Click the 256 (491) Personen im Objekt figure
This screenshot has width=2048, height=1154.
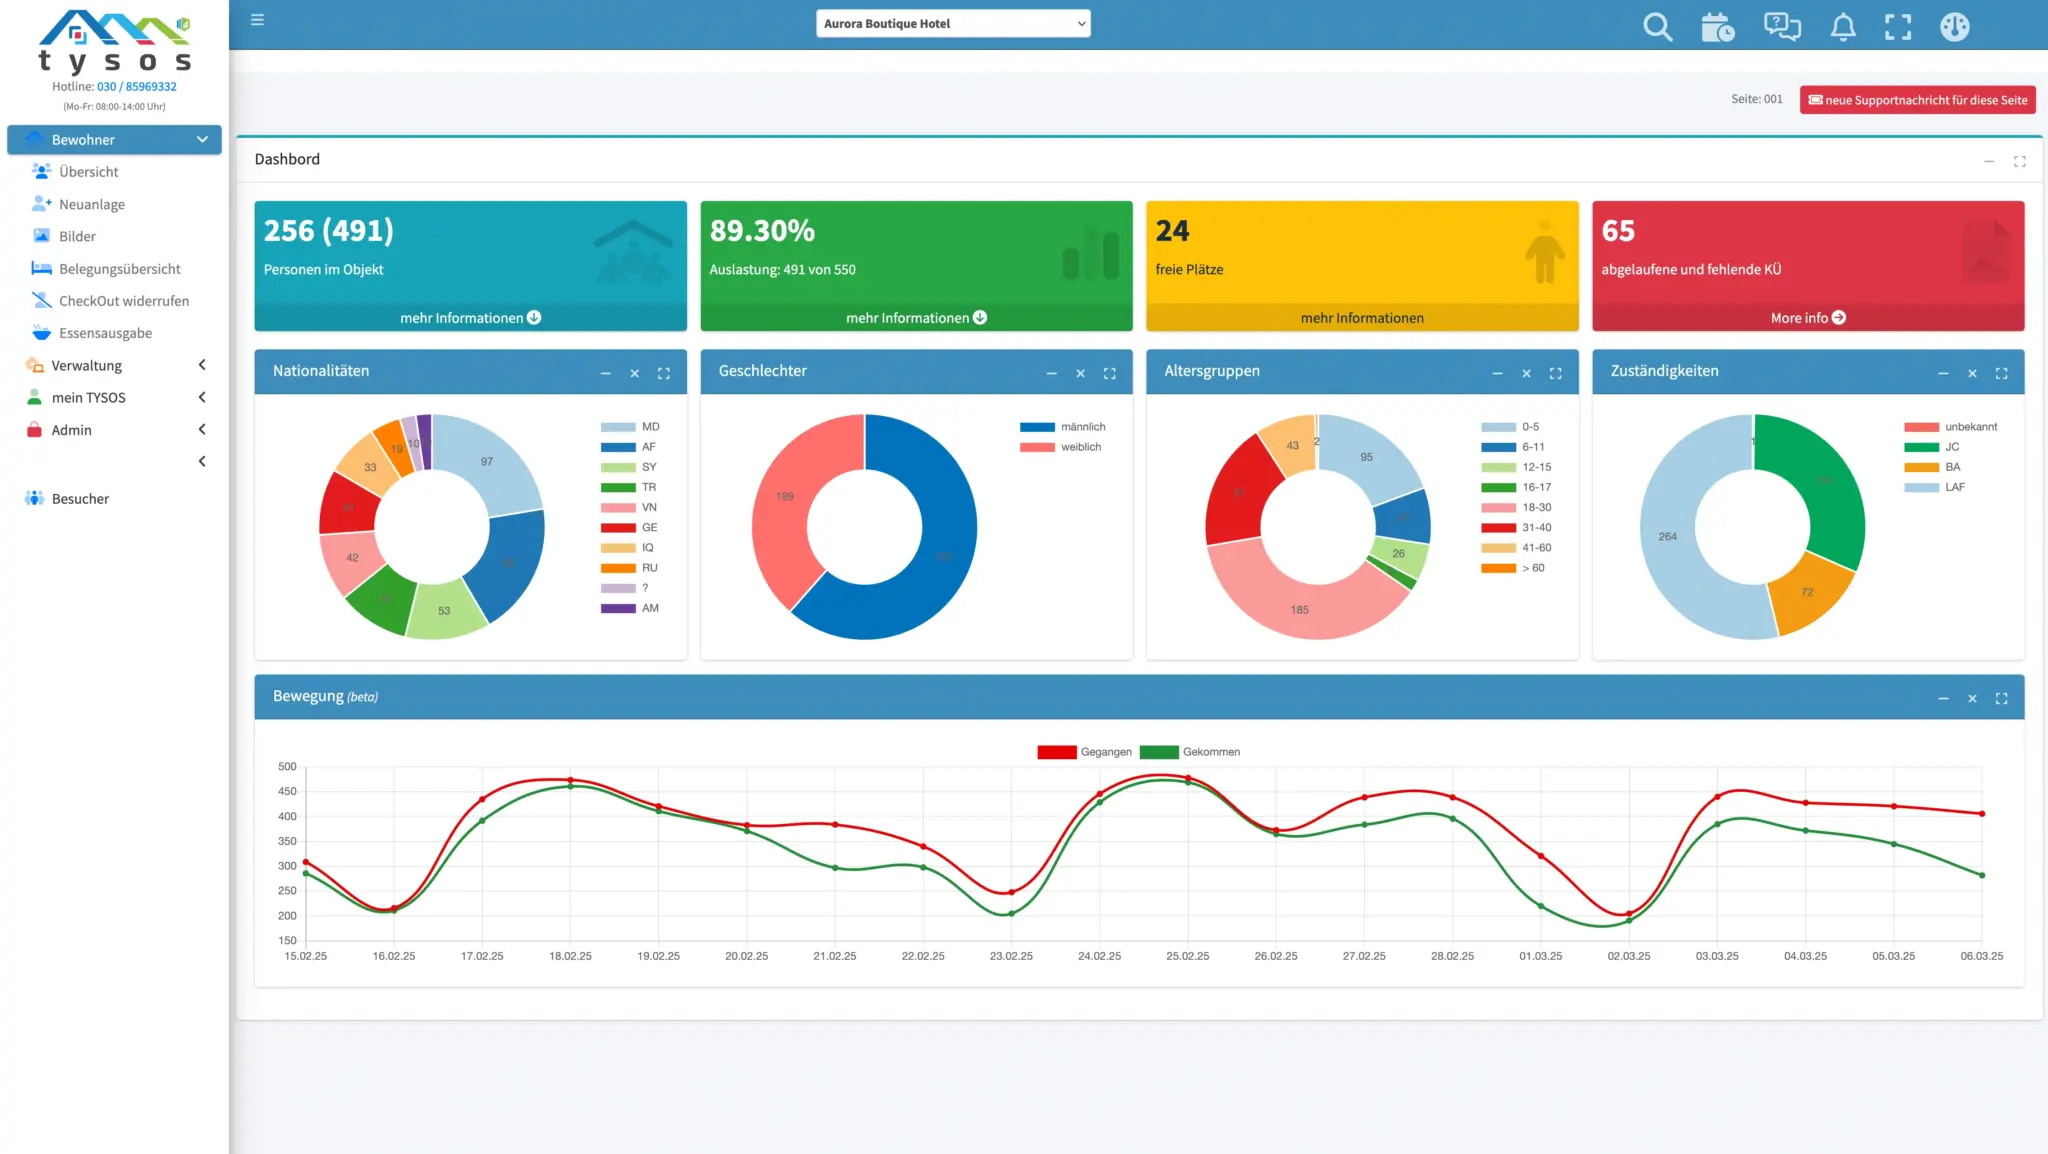pyautogui.click(x=329, y=231)
